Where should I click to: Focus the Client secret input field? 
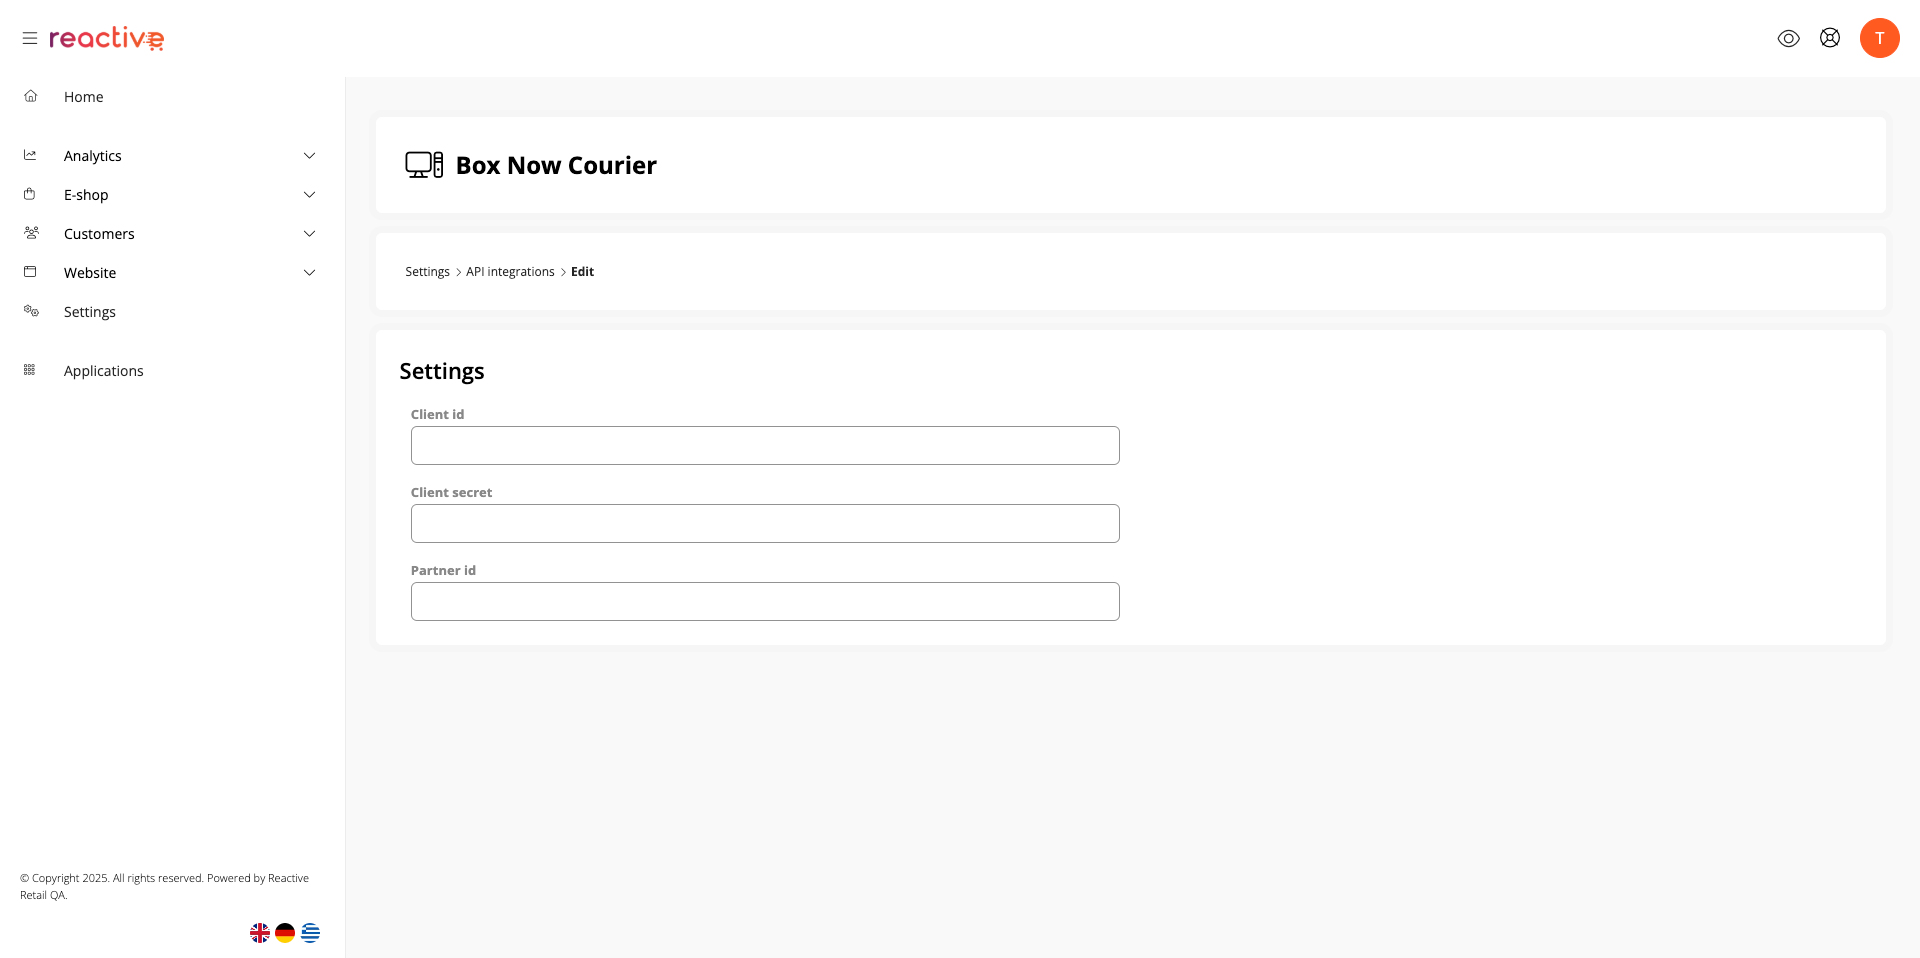[x=765, y=524]
